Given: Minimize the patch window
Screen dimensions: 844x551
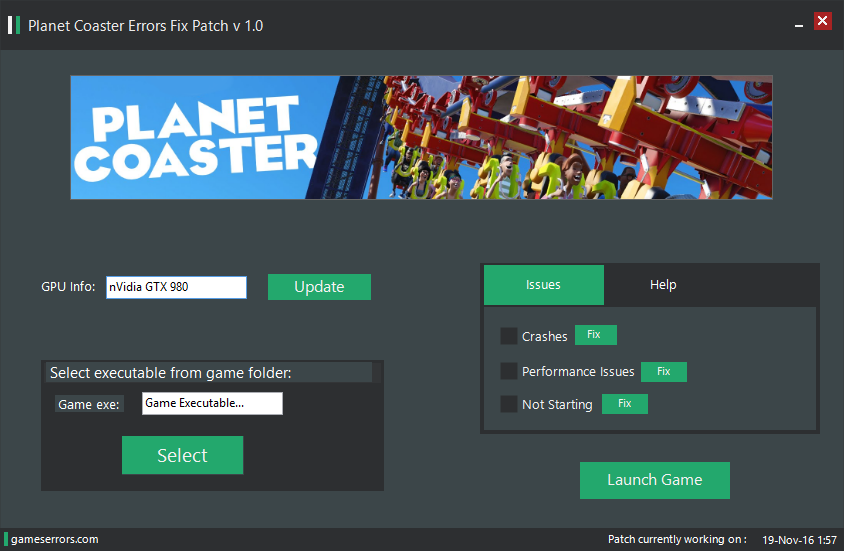Looking at the screenshot, I should pyautogui.click(x=799, y=25).
